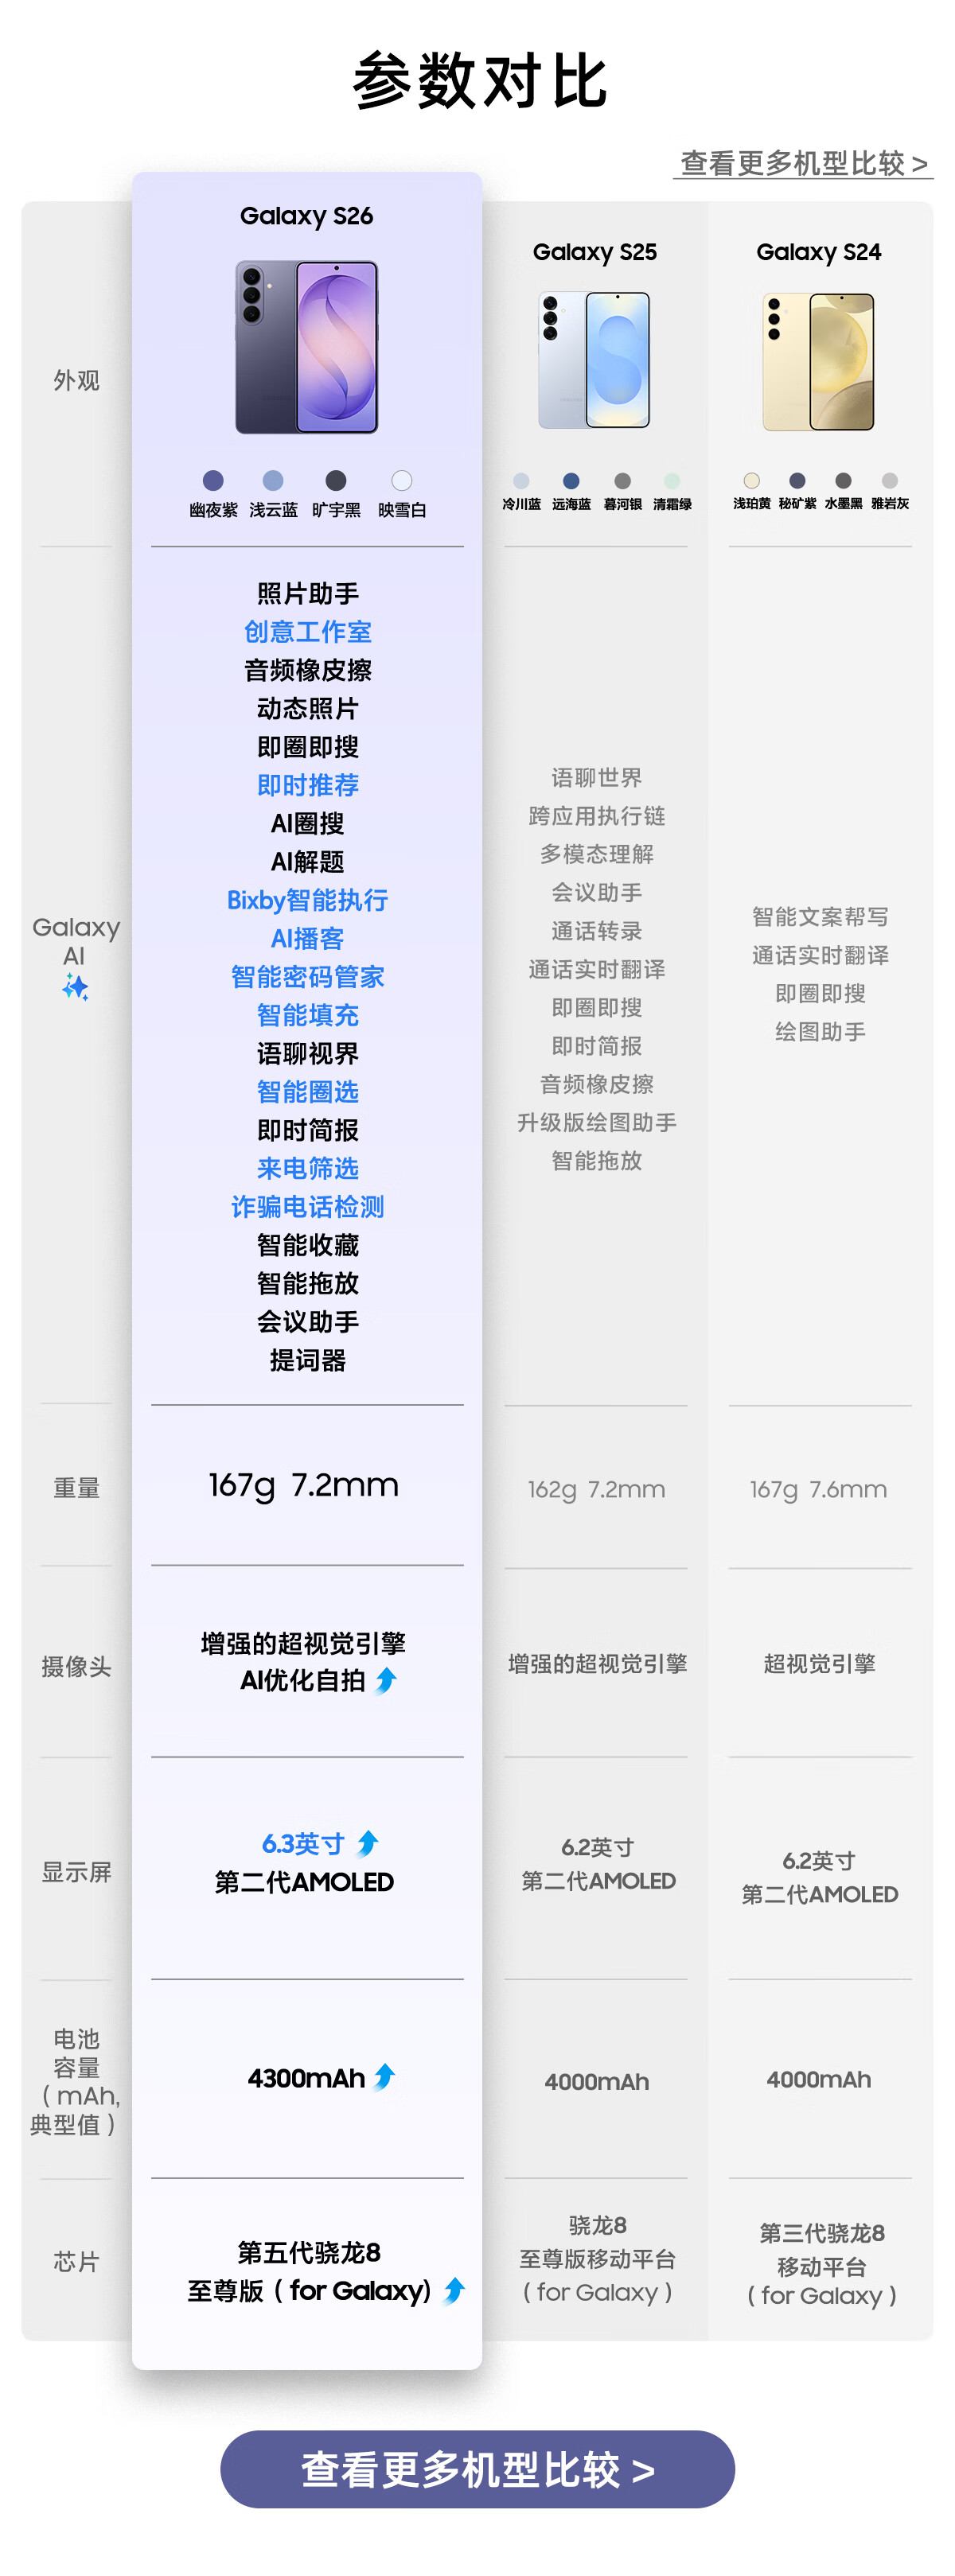The width and height of the screenshot is (955, 2576).
Task: Open the 创意工作室 feature link
Action: (x=307, y=632)
